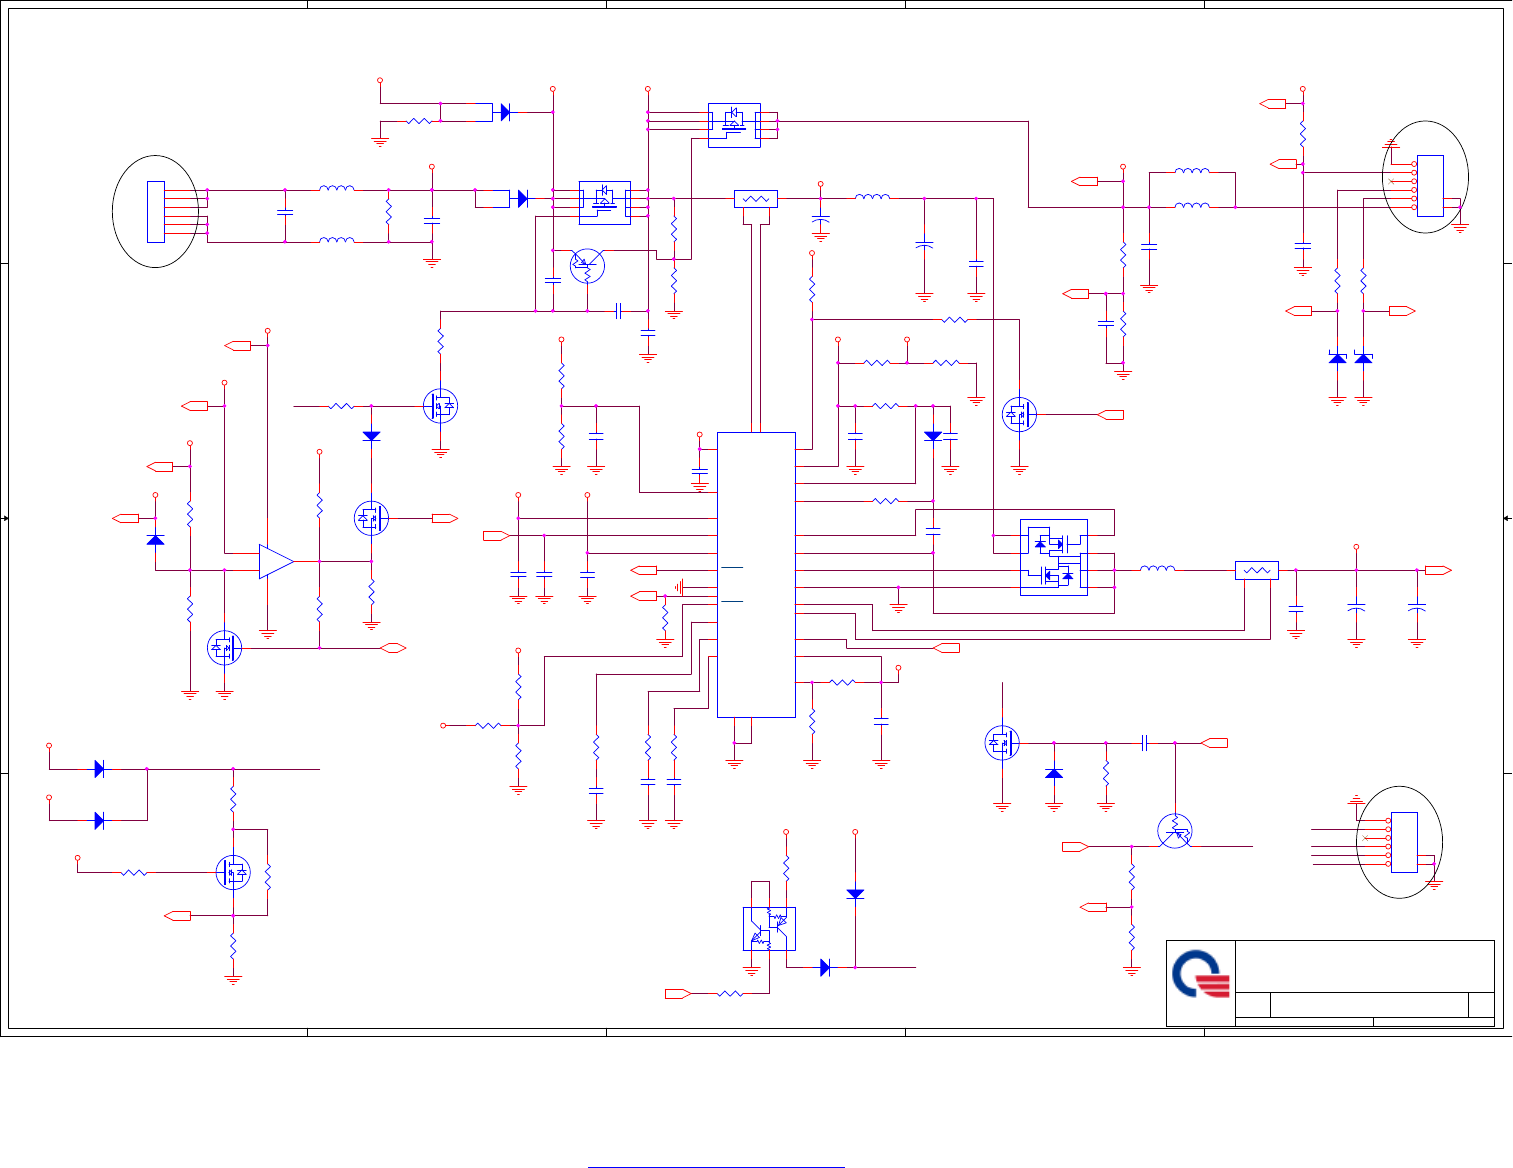Select the topmost boxed single MOSFET package
This screenshot has height=1168, width=1513.
734,125
